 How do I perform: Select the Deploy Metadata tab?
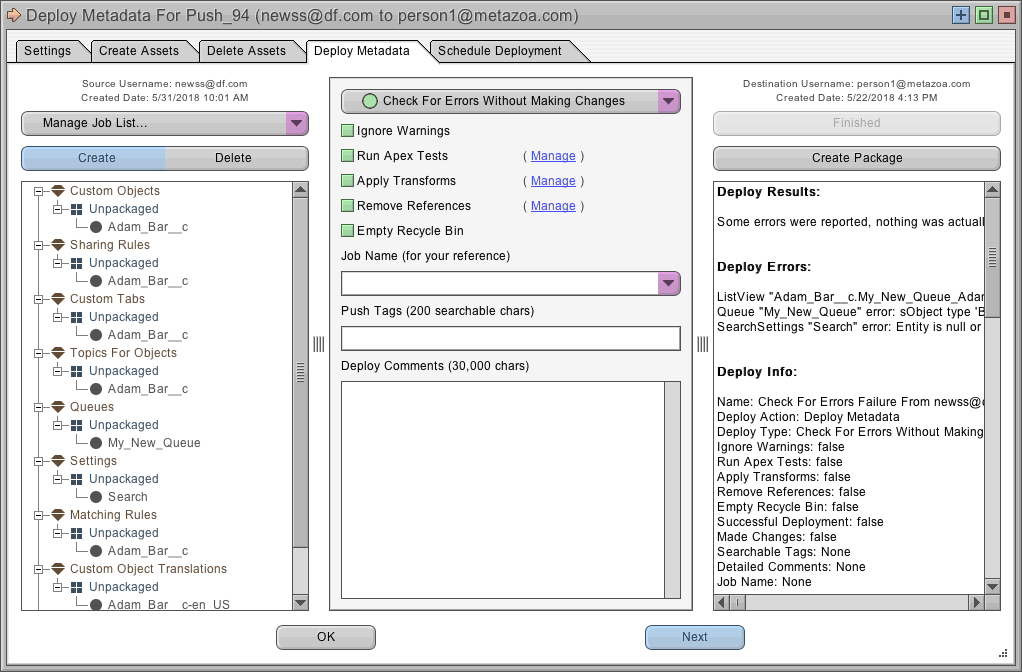[362, 51]
